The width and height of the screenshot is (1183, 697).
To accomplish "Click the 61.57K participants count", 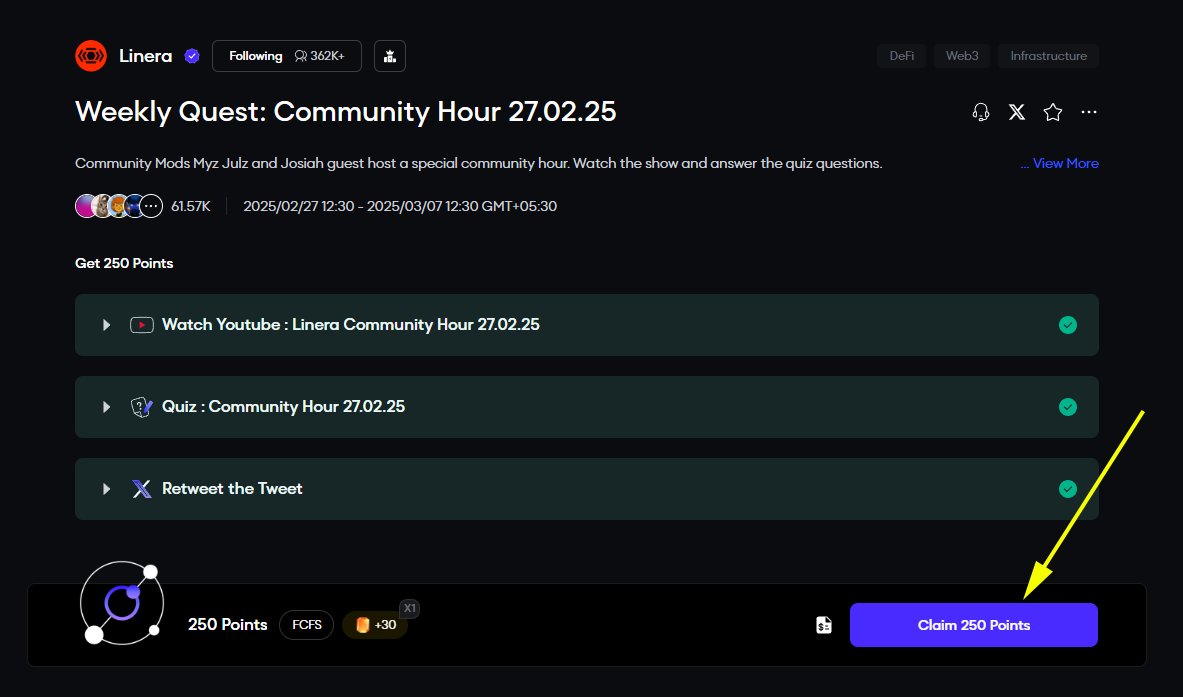I will pos(191,206).
